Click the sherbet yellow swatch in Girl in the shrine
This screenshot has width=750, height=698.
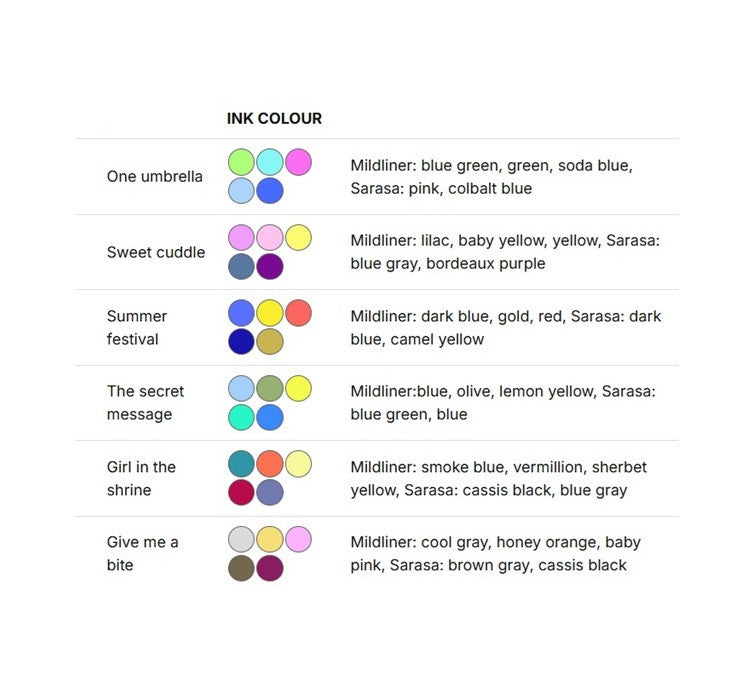(x=298, y=464)
